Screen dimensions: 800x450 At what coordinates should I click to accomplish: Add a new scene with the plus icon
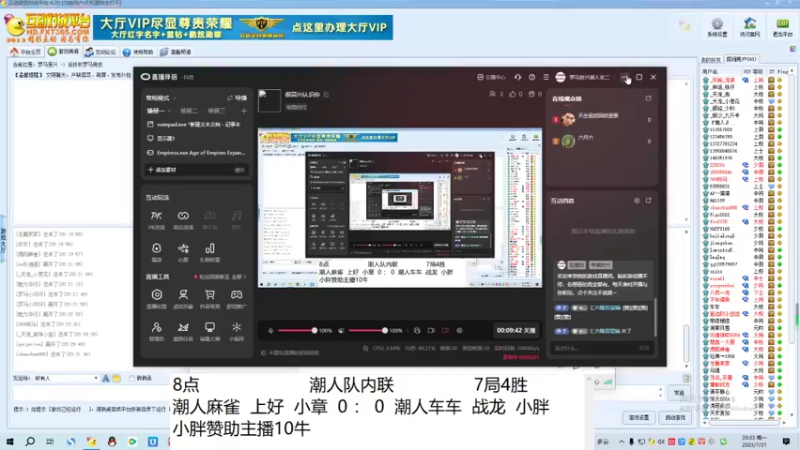point(244,111)
